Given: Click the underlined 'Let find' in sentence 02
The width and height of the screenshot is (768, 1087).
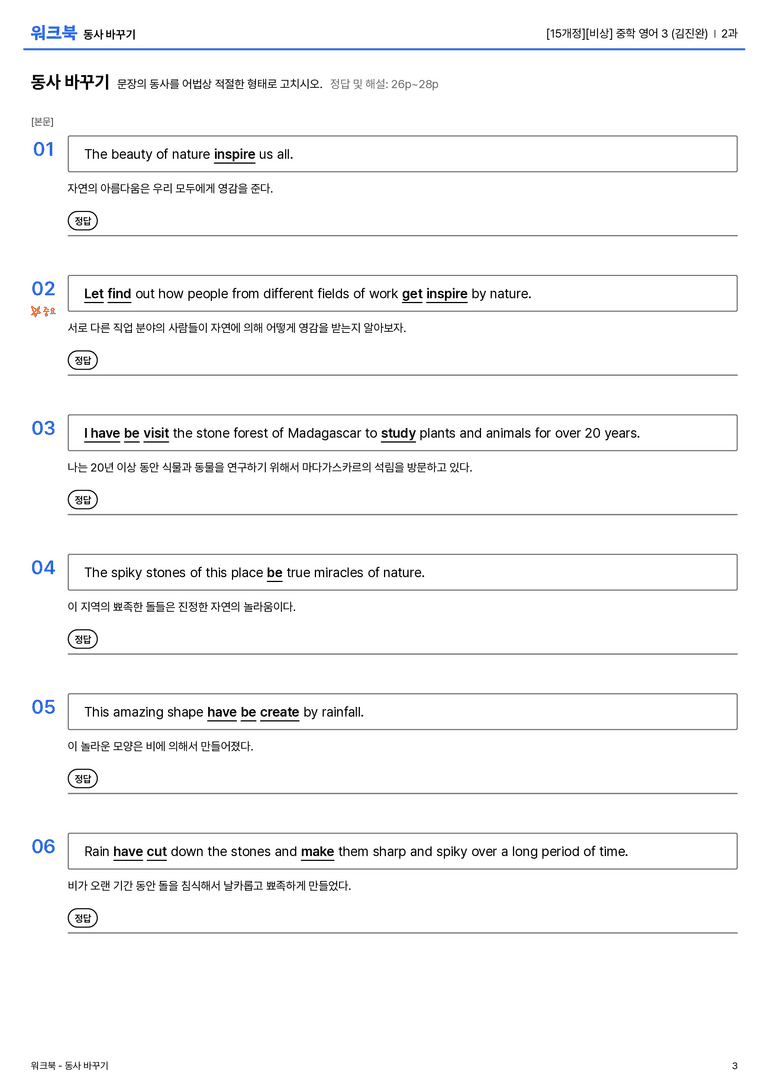Looking at the screenshot, I should pyautogui.click(x=107, y=294).
